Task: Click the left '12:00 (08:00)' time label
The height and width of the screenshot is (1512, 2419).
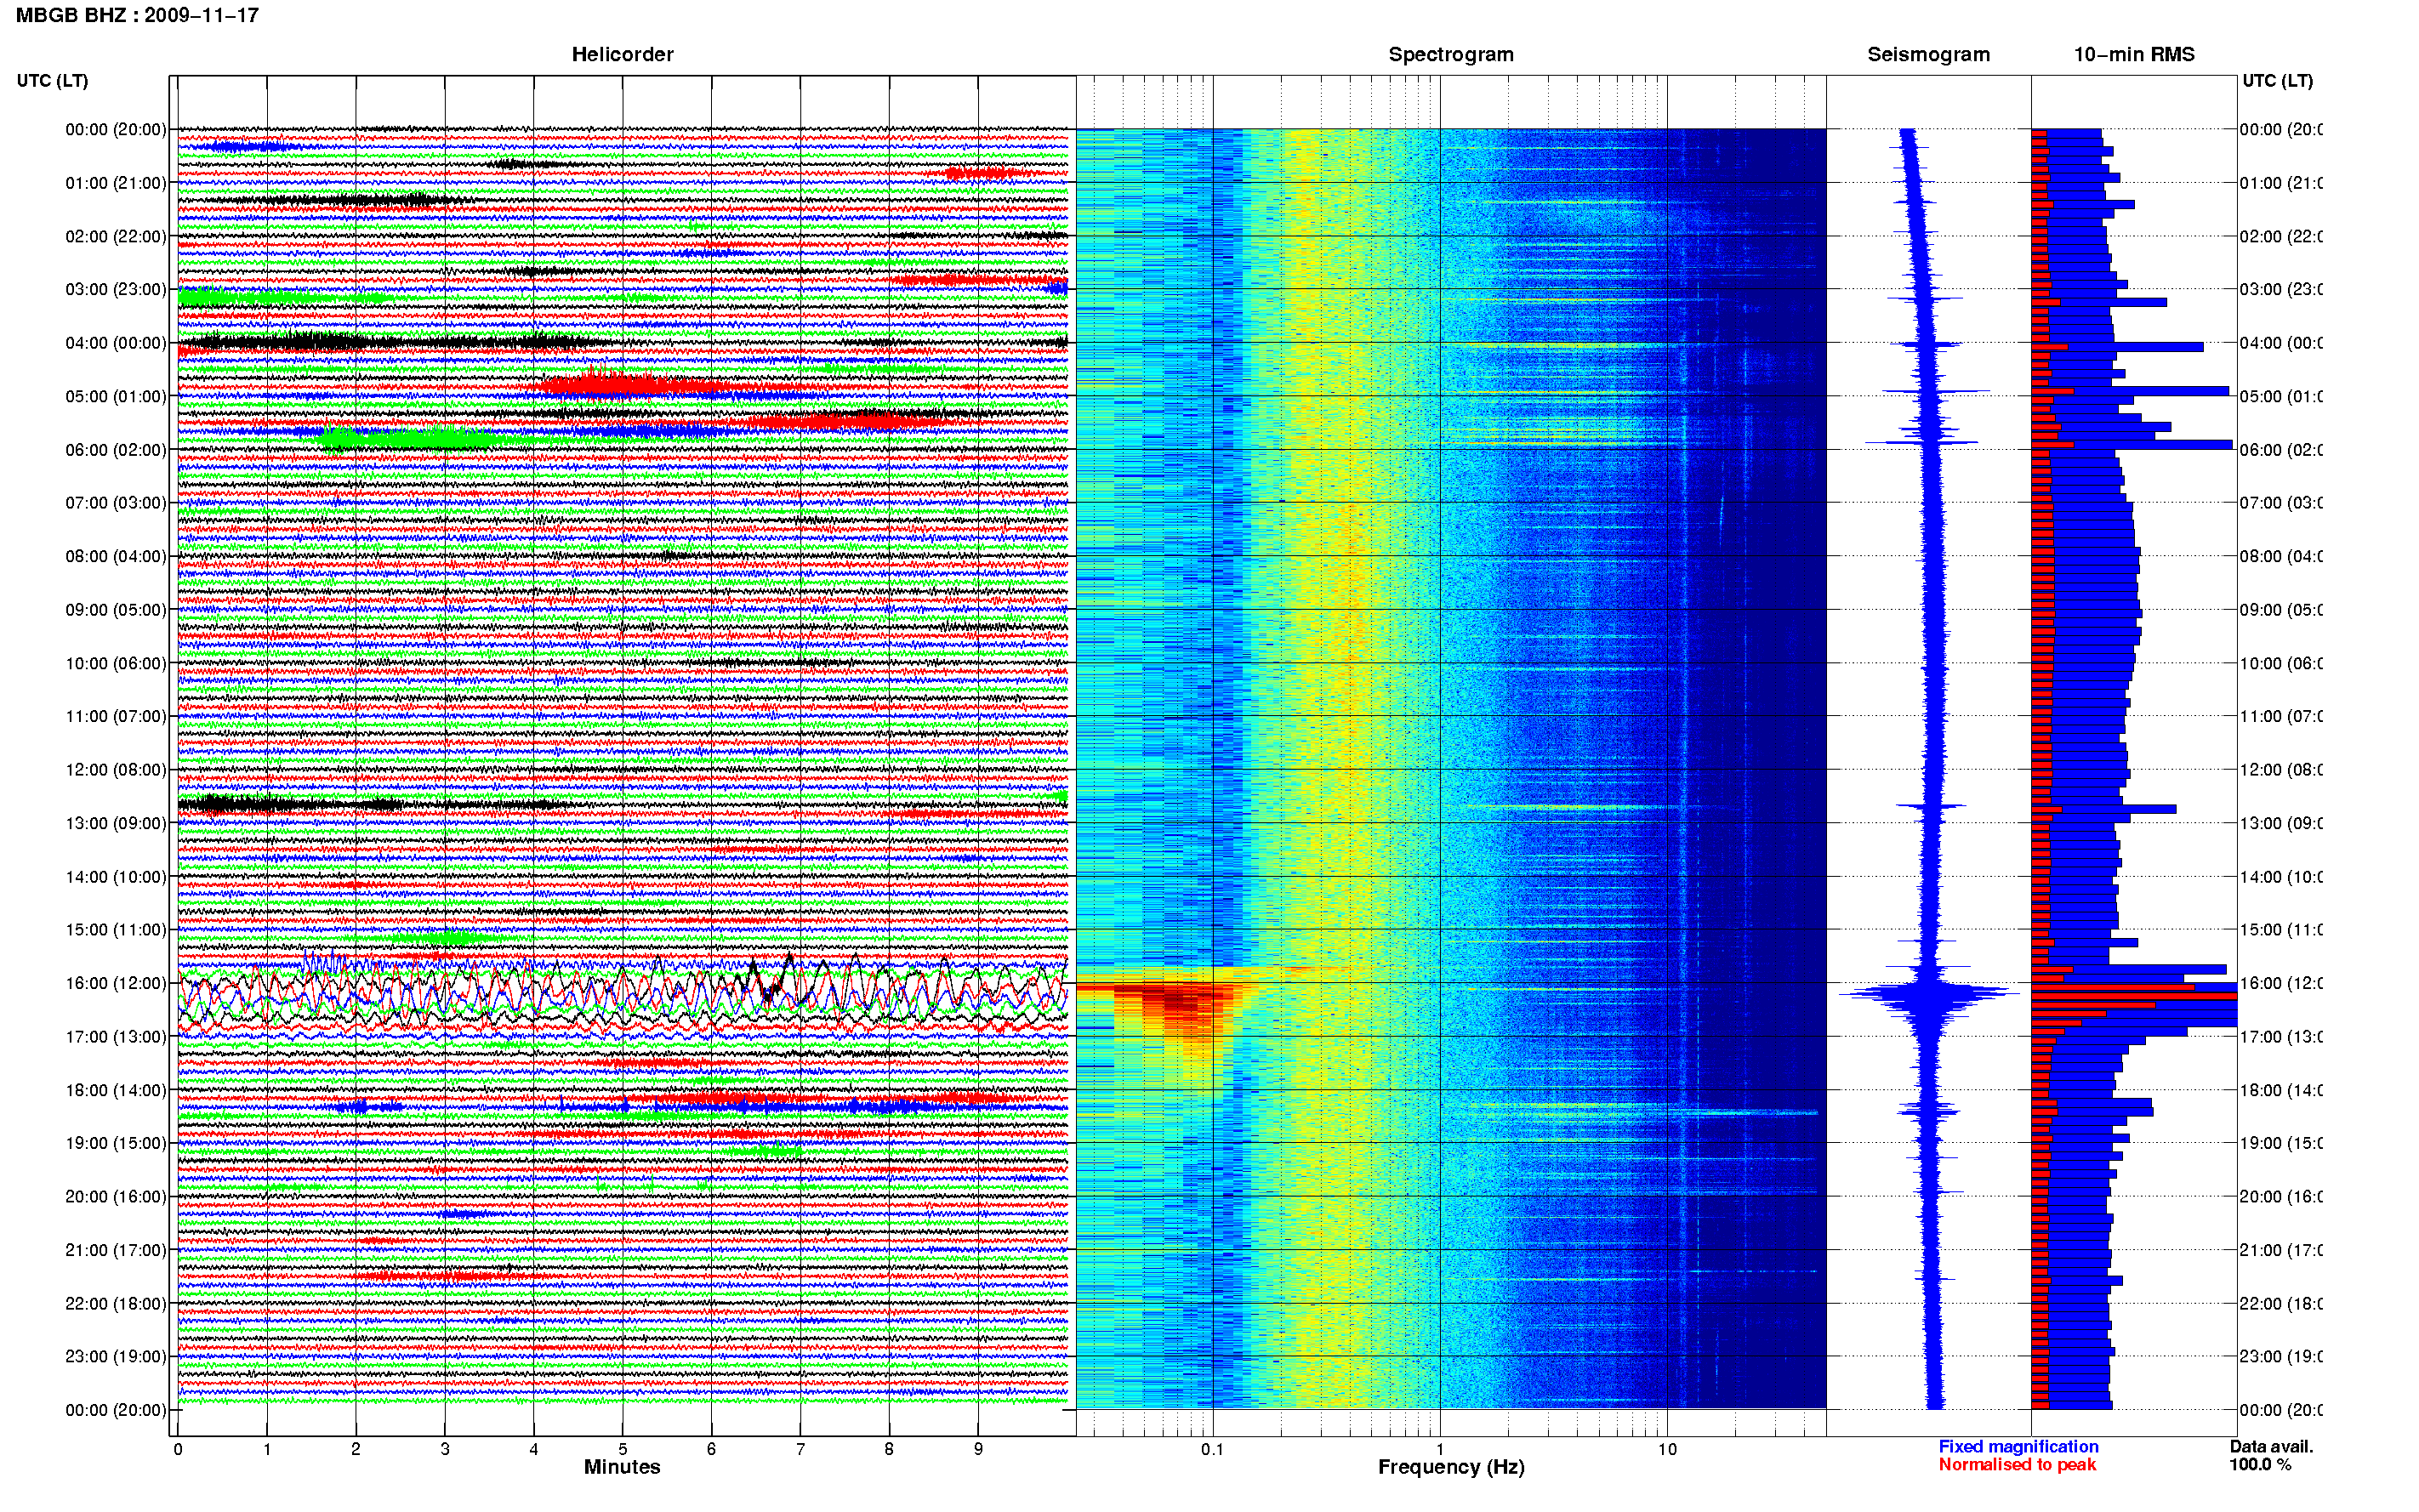Action: 116,769
